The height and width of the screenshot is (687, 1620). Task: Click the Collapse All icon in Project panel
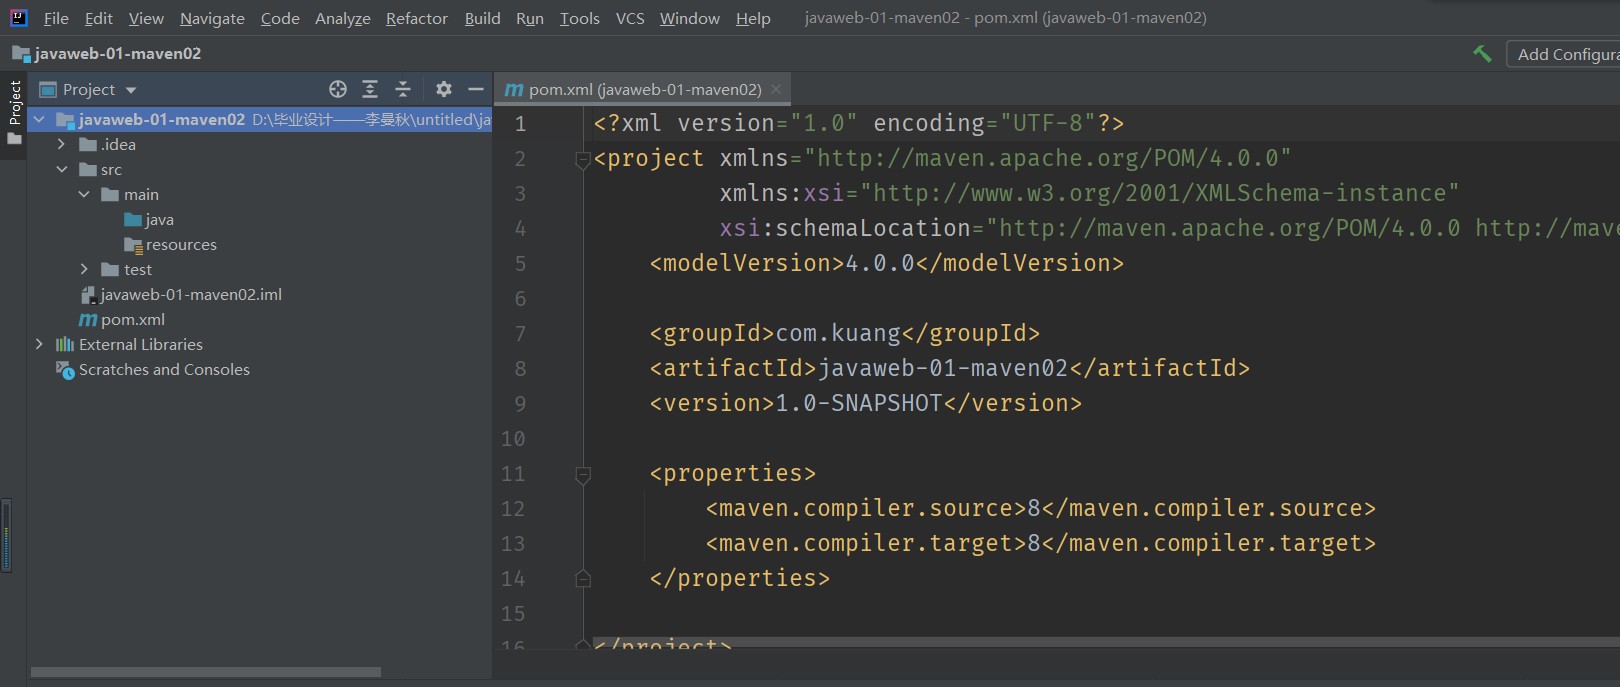[x=403, y=89]
